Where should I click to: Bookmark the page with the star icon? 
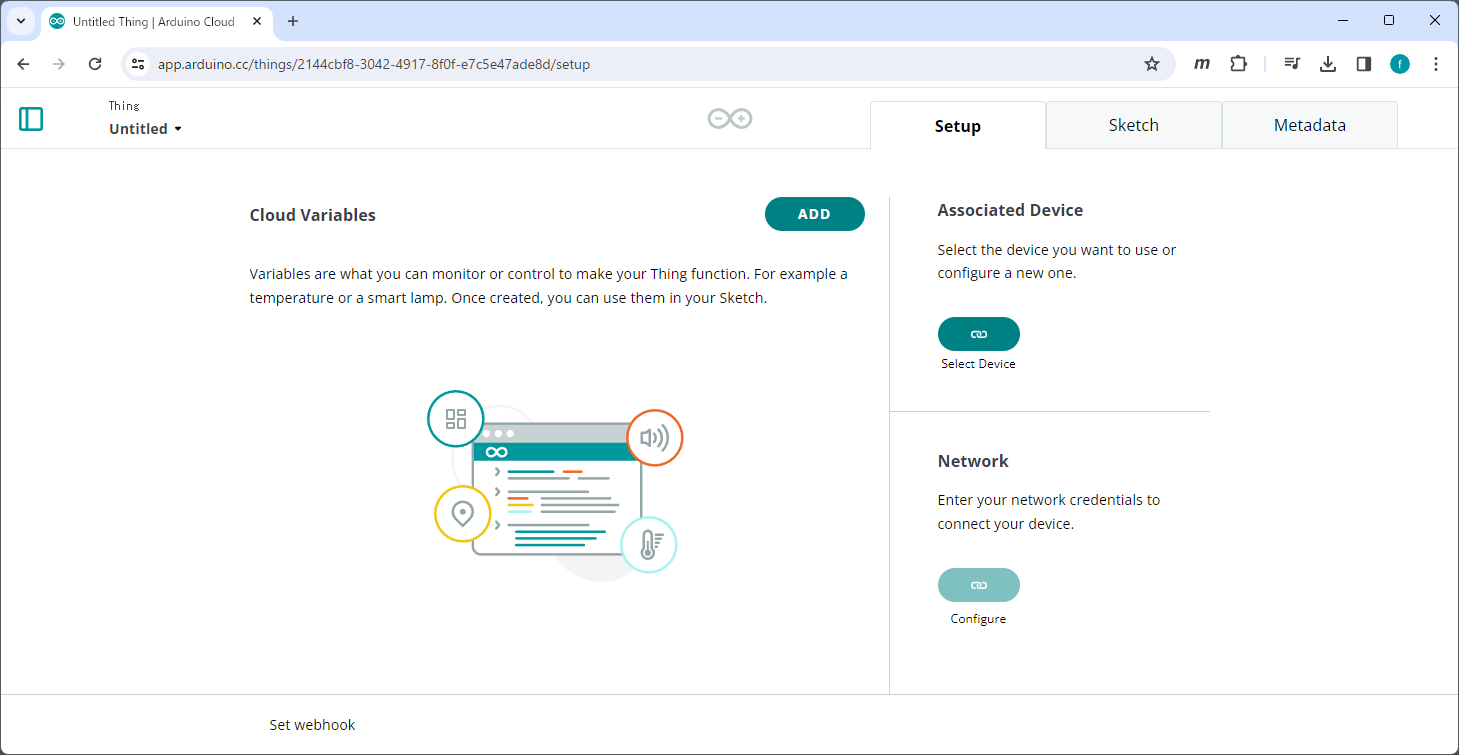pyautogui.click(x=1152, y=63)
